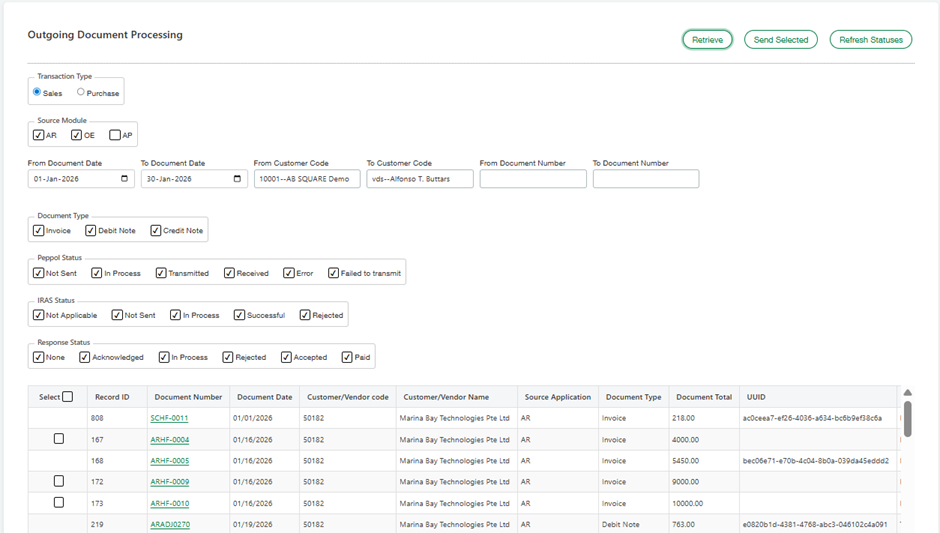Open document link ARHF-0009
The width and height of the screenshot is (940, 533).
tap(169, 482)
